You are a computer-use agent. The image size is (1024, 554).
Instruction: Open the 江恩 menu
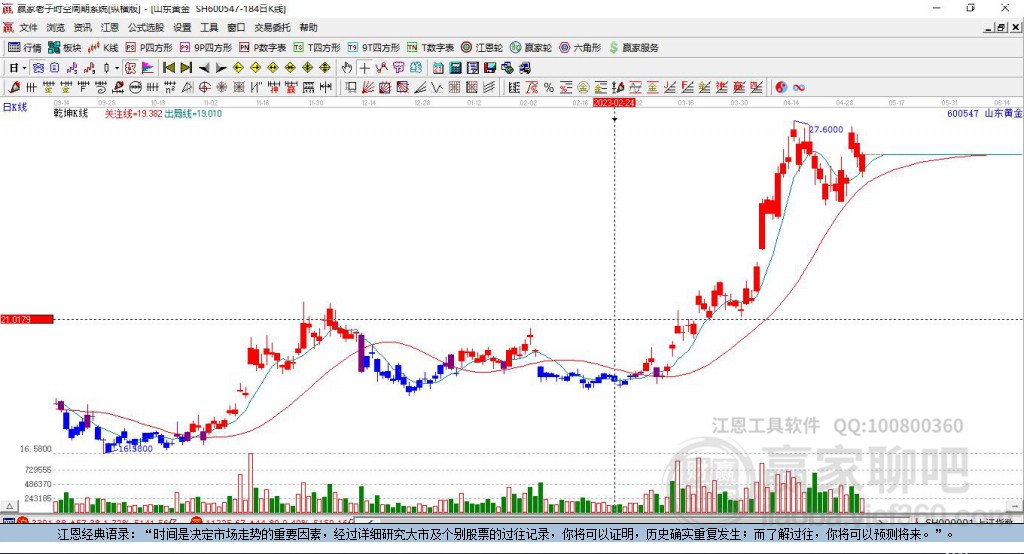click(x=110, y=27)
